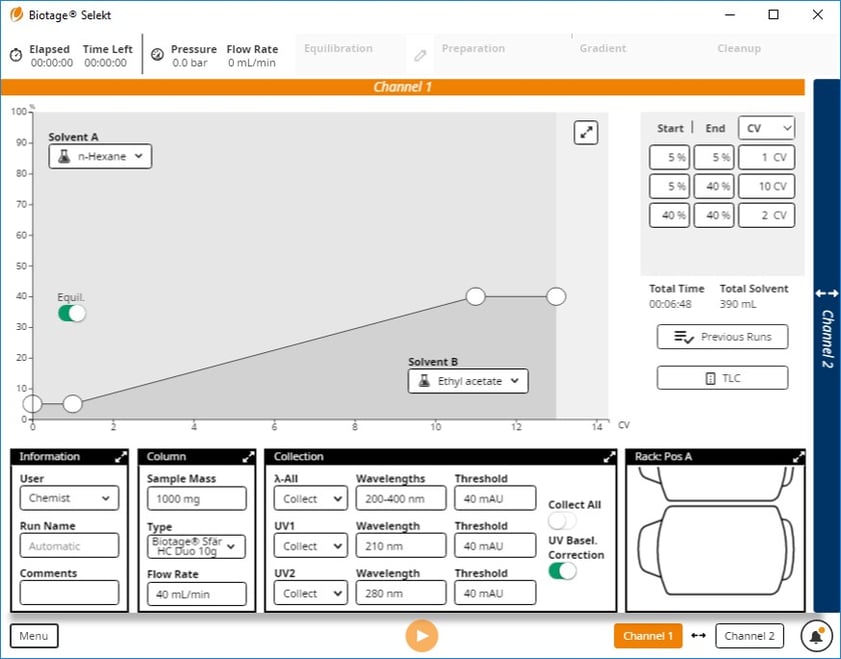Click the UV1 Threshold 40 mAU field
Screen dimensions: 841x659
[495, 546]
